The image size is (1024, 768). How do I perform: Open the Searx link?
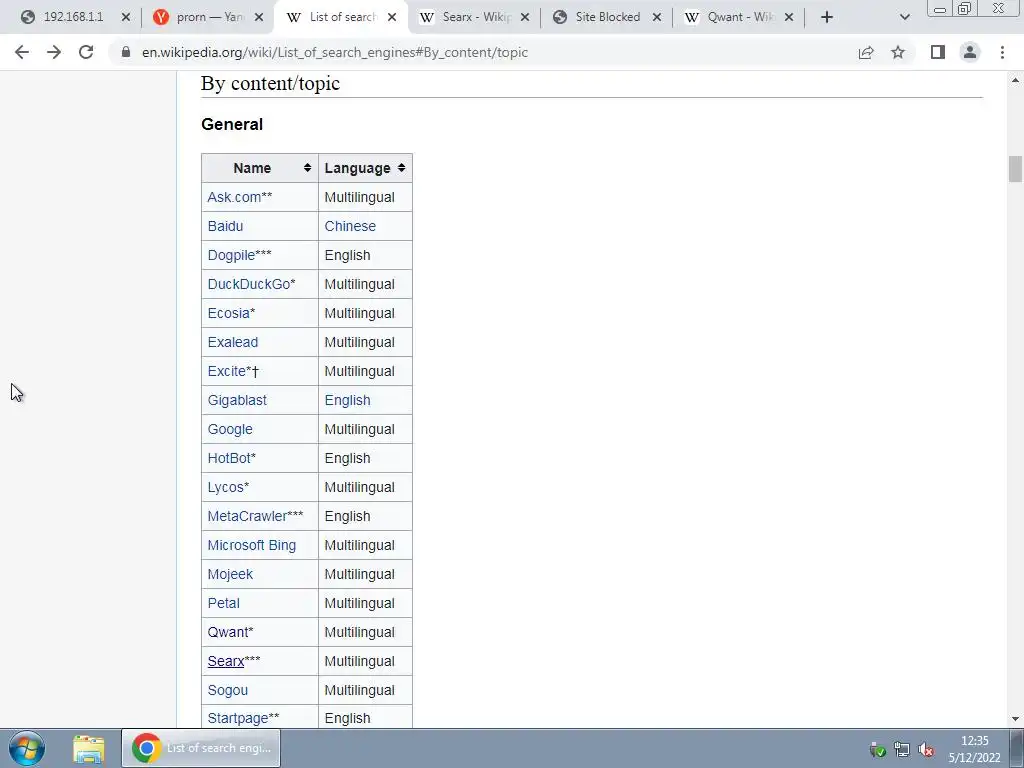coord(226,661)
